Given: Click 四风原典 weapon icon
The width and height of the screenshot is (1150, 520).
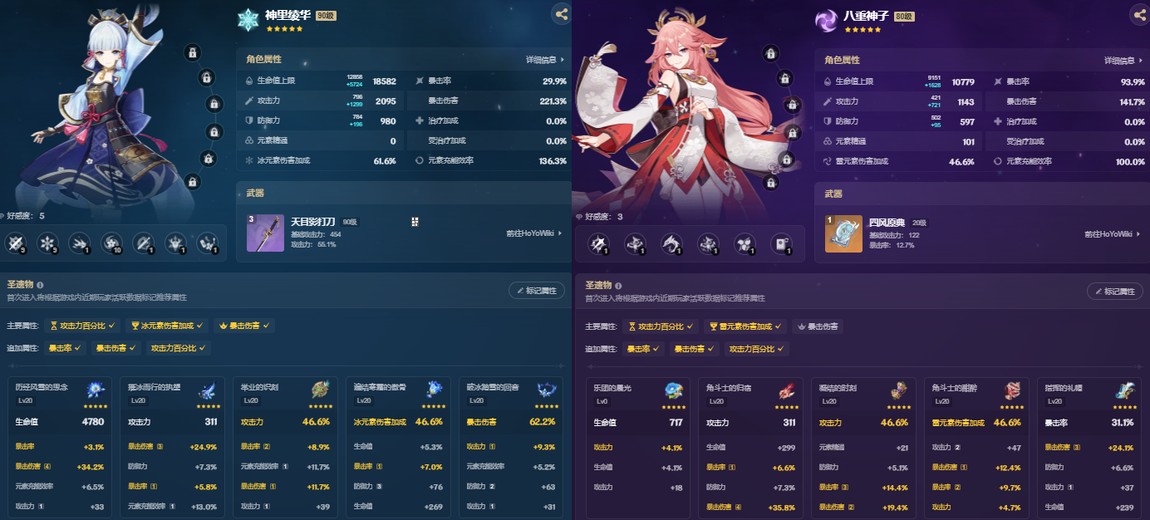Looking at the screenshot, I should click(x=843, y=233).
